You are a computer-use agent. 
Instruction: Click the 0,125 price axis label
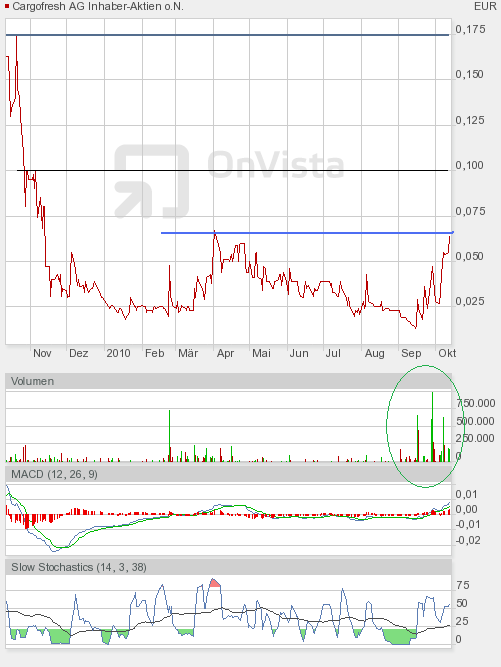pyautogui.click(x=470, y=120)
